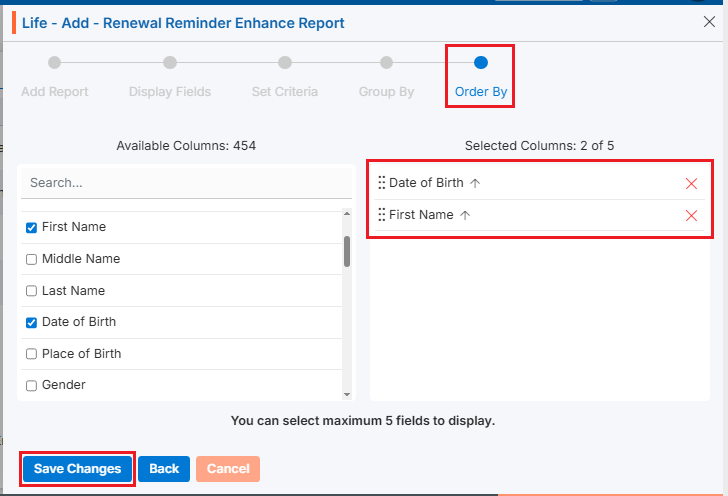This screenshot has height=496, width=728.
Task: Check the Middle Name checkbox
Action: (32, 259)
